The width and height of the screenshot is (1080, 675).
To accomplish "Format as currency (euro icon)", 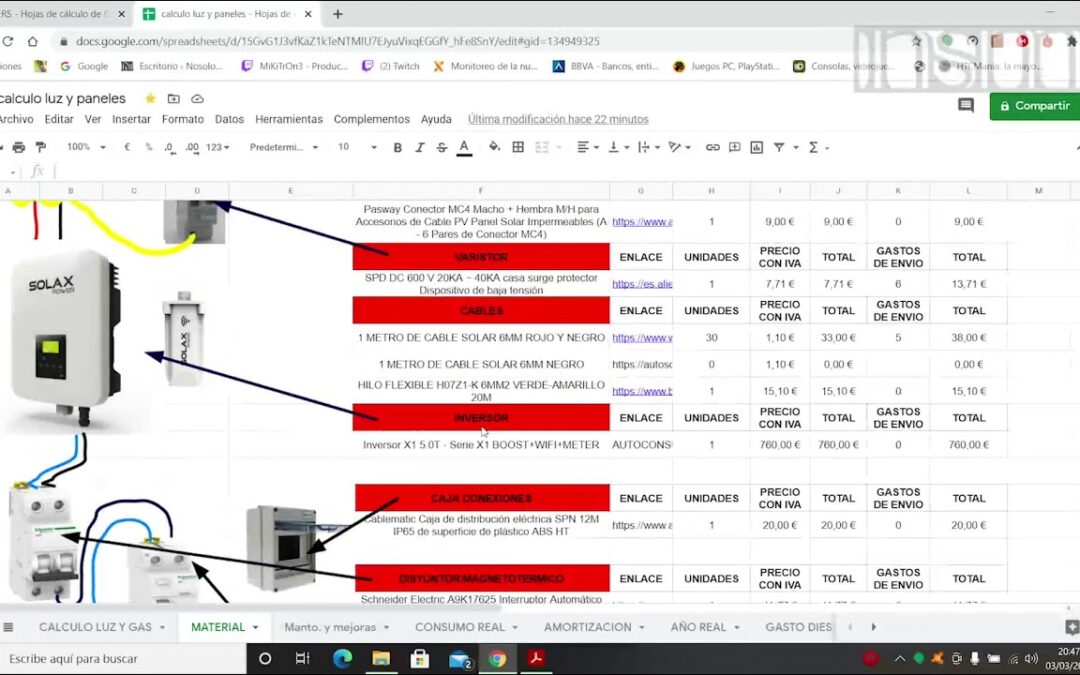I will 127,147.
